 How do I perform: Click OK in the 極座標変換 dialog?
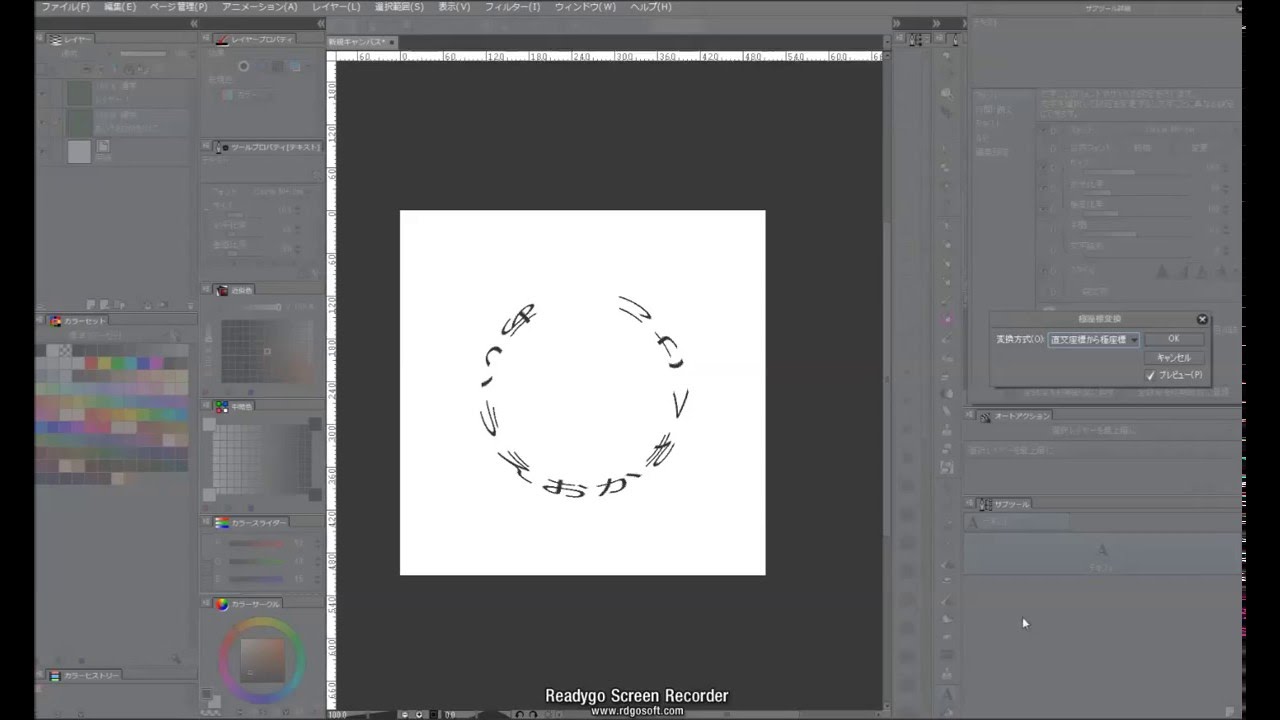[x=1173, y=339]
